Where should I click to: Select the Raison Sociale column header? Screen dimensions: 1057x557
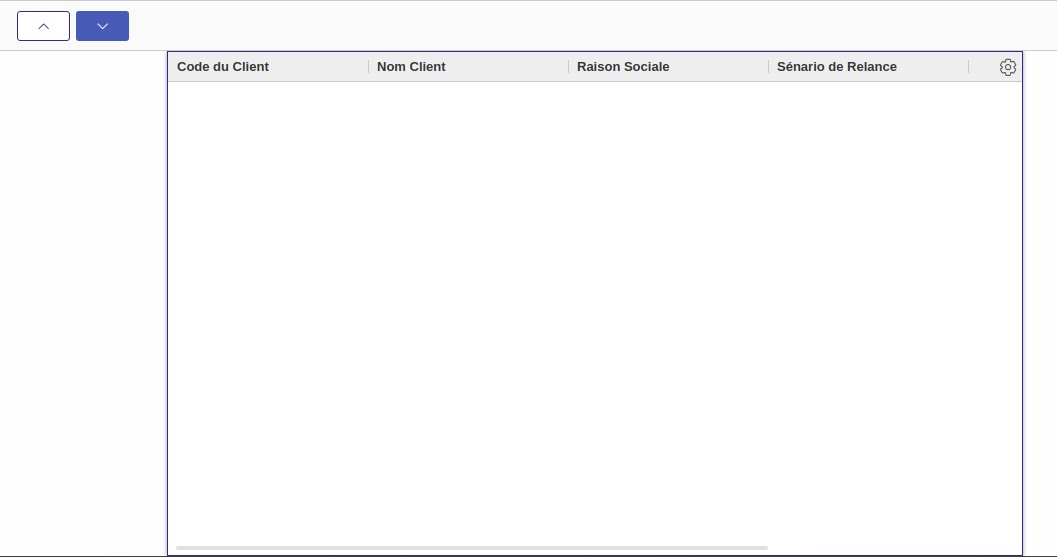coord(669,67)
